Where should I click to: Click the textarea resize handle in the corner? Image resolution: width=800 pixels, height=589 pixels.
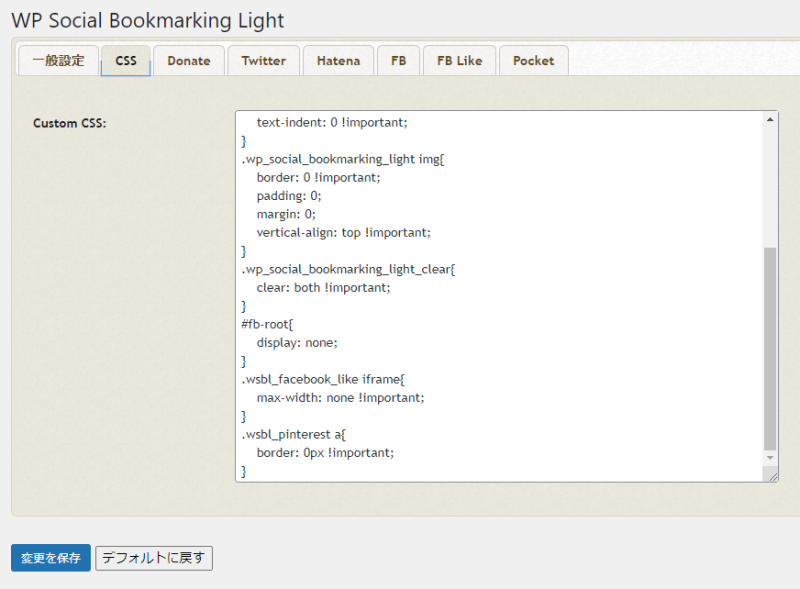pos(772,476)
